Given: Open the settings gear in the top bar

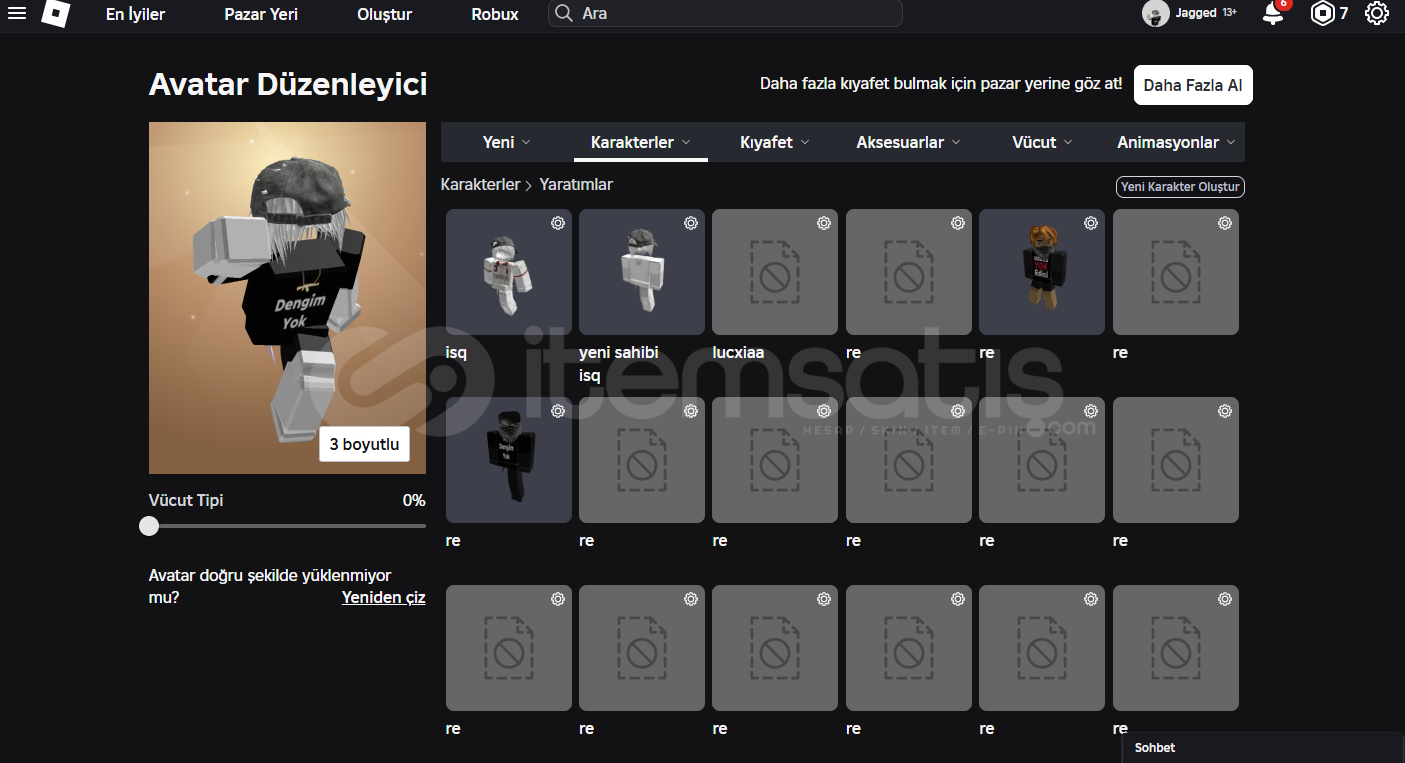Looking at the screenshot, I should [1377, 13].
